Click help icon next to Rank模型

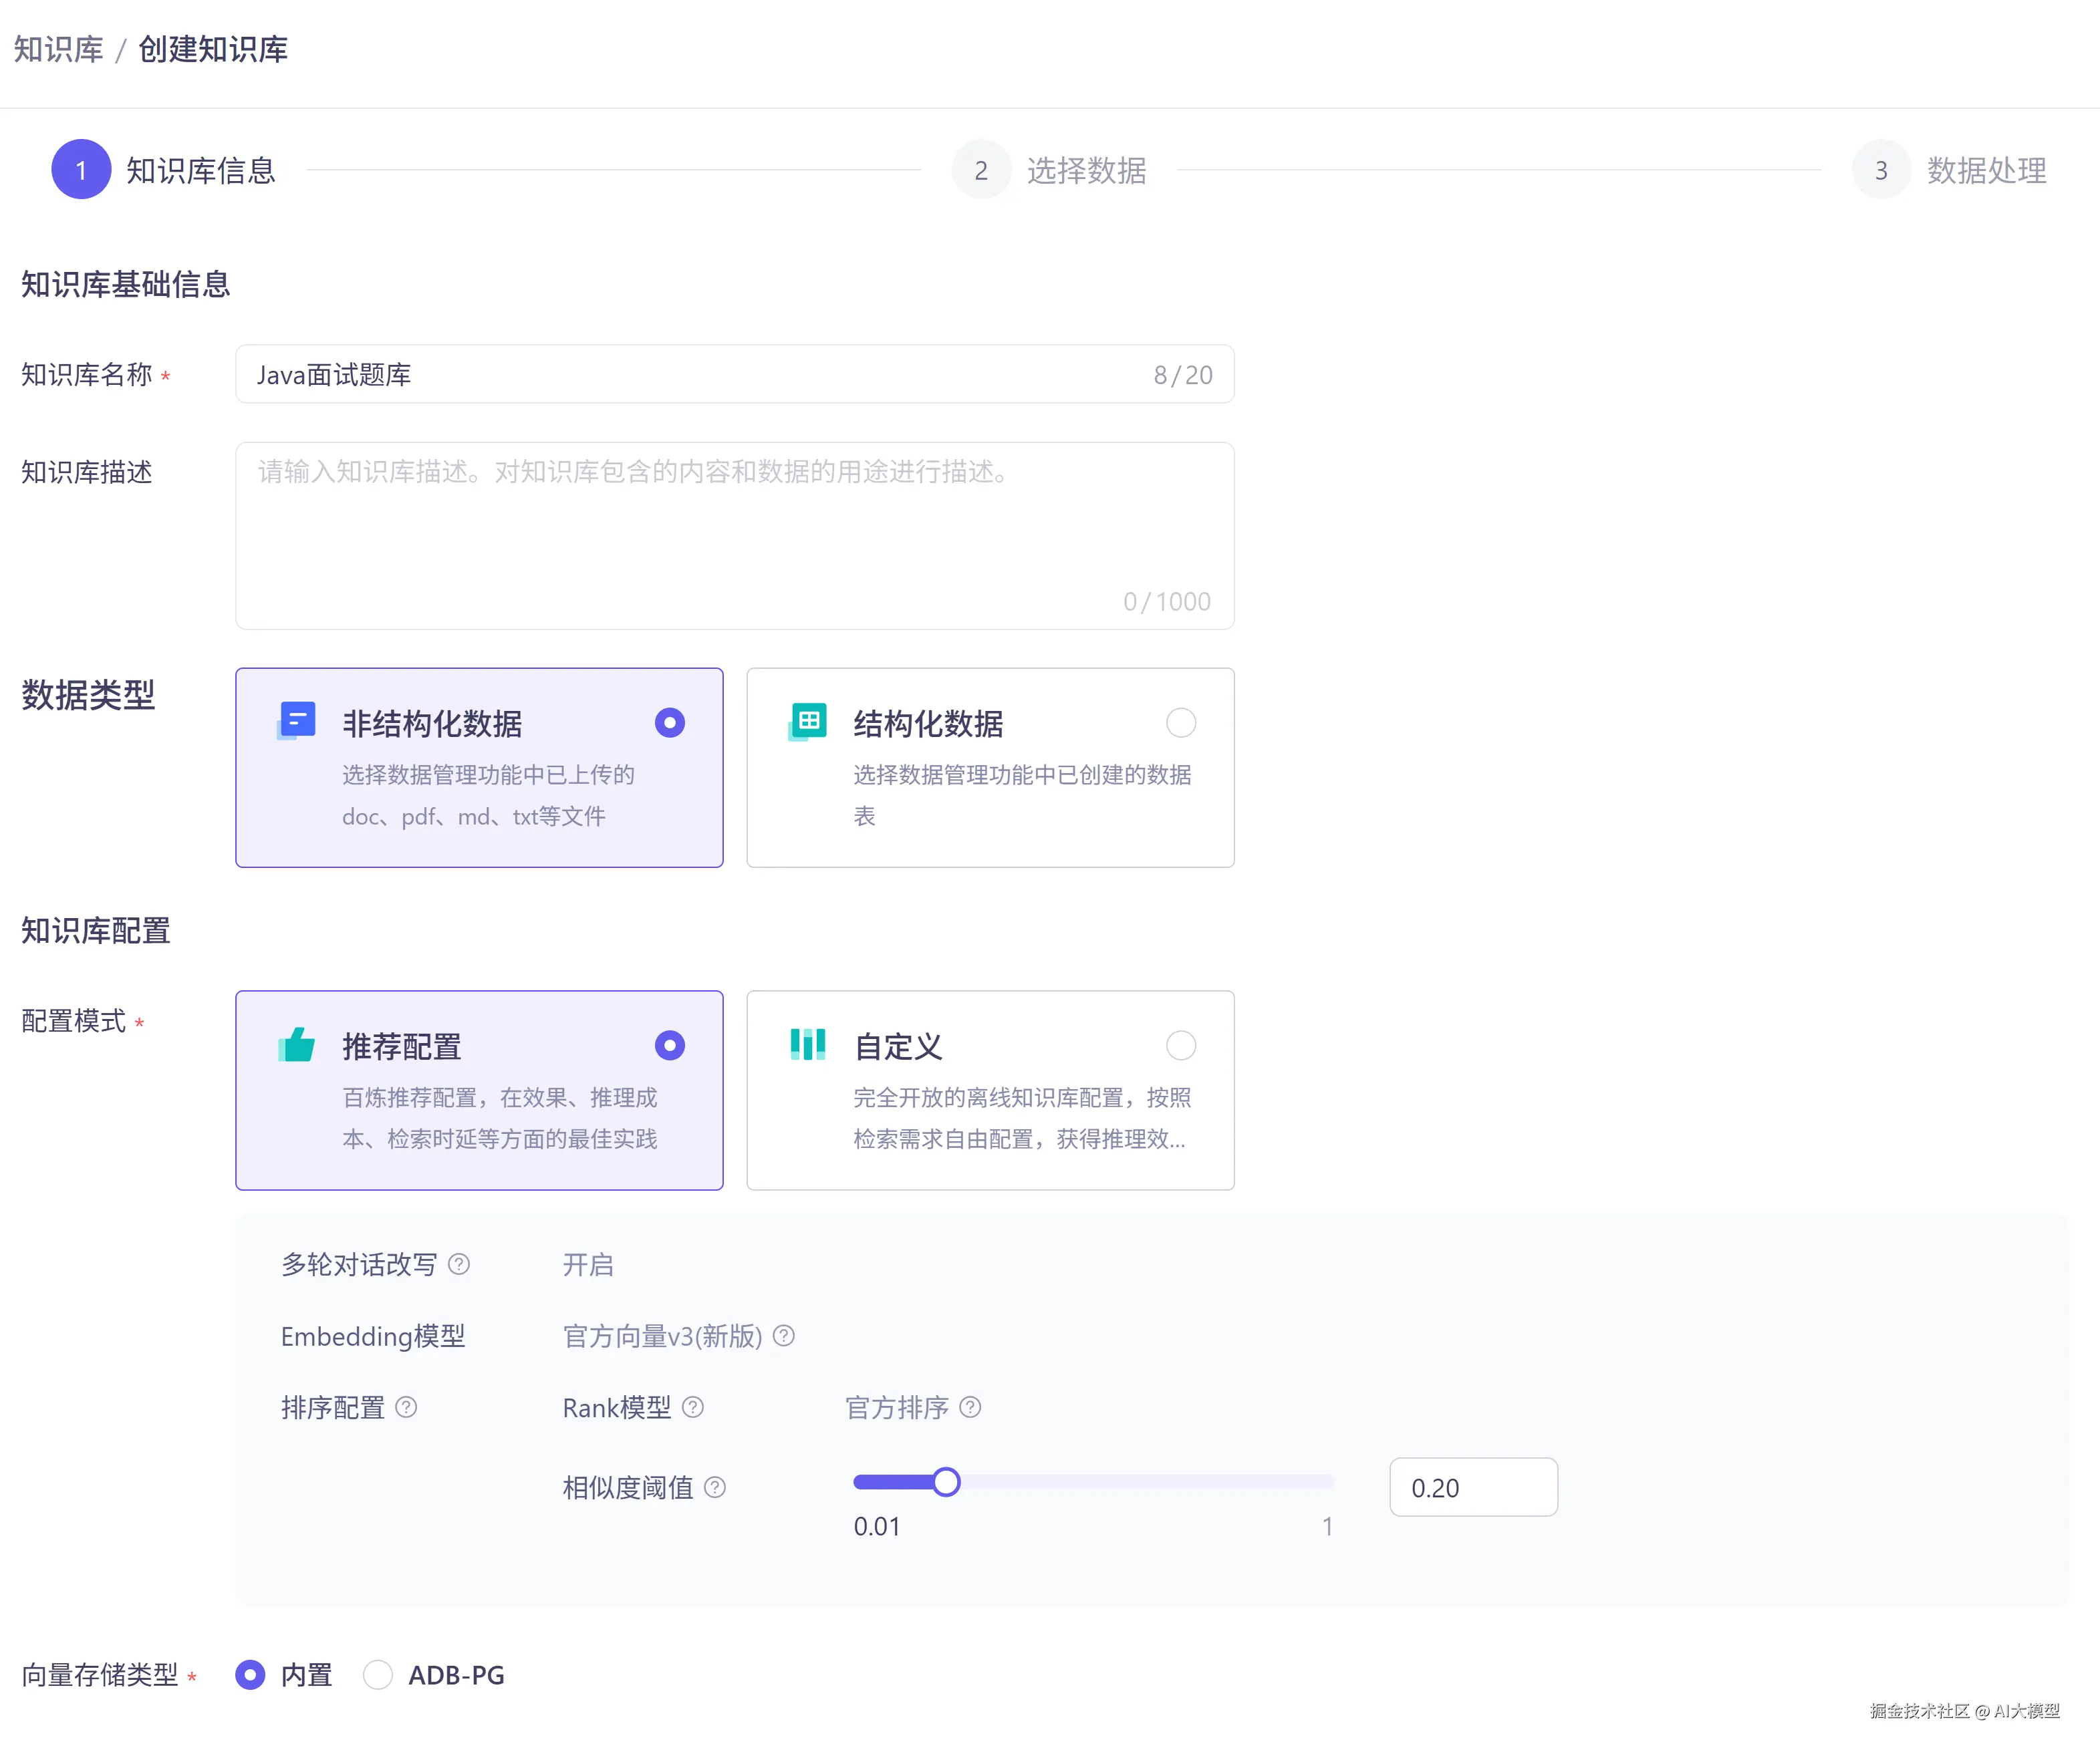(693, 1407)
